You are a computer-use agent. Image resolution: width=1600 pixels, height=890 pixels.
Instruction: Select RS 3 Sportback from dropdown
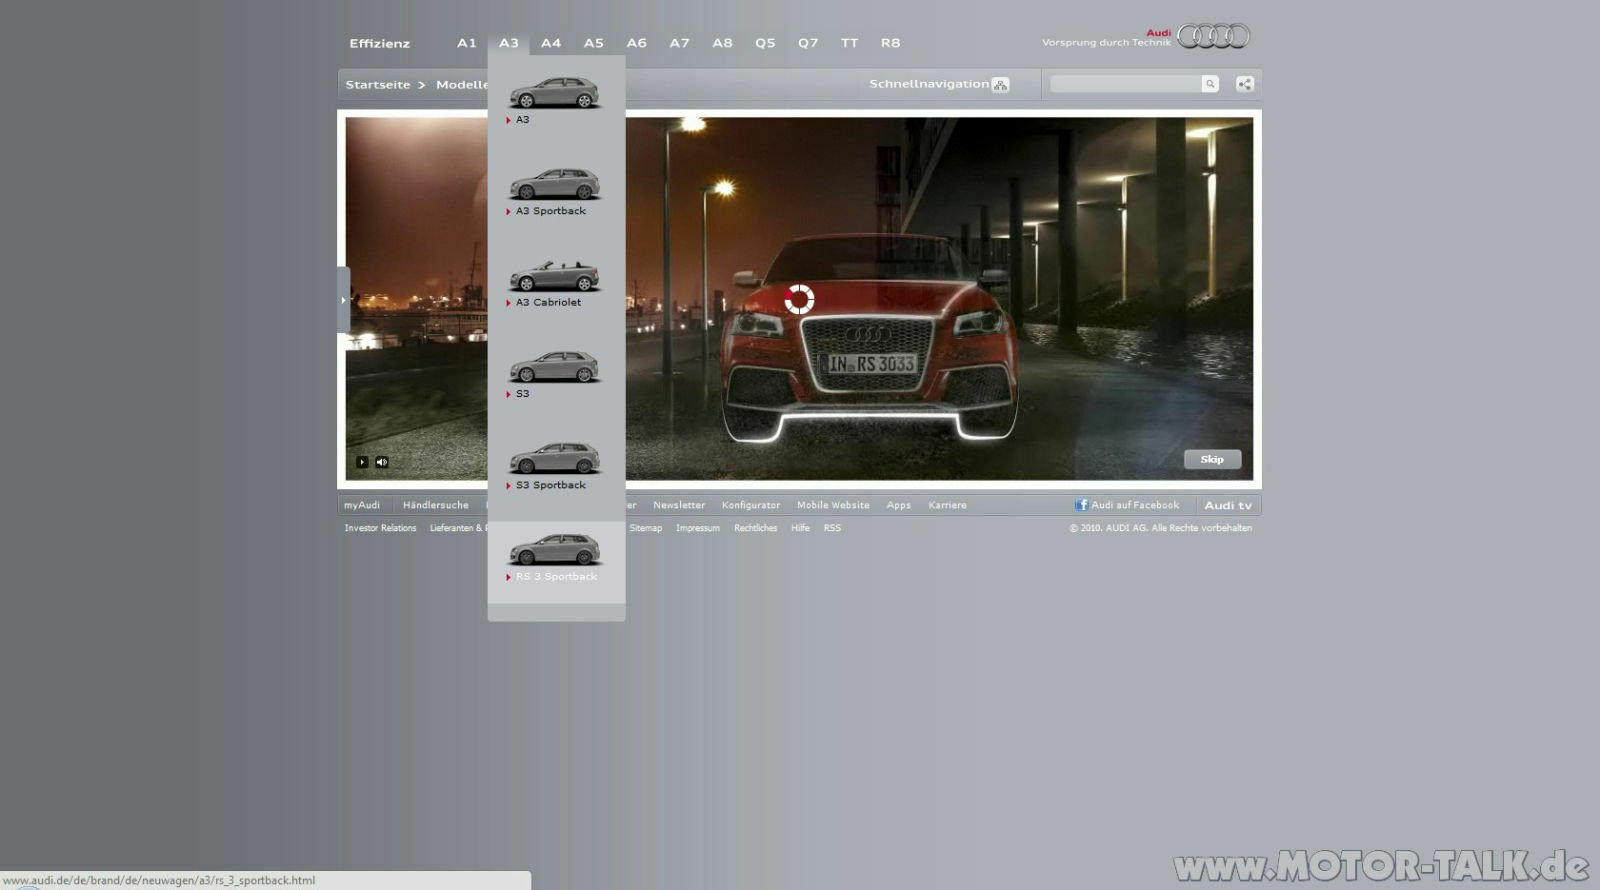(x=556, y=577)
